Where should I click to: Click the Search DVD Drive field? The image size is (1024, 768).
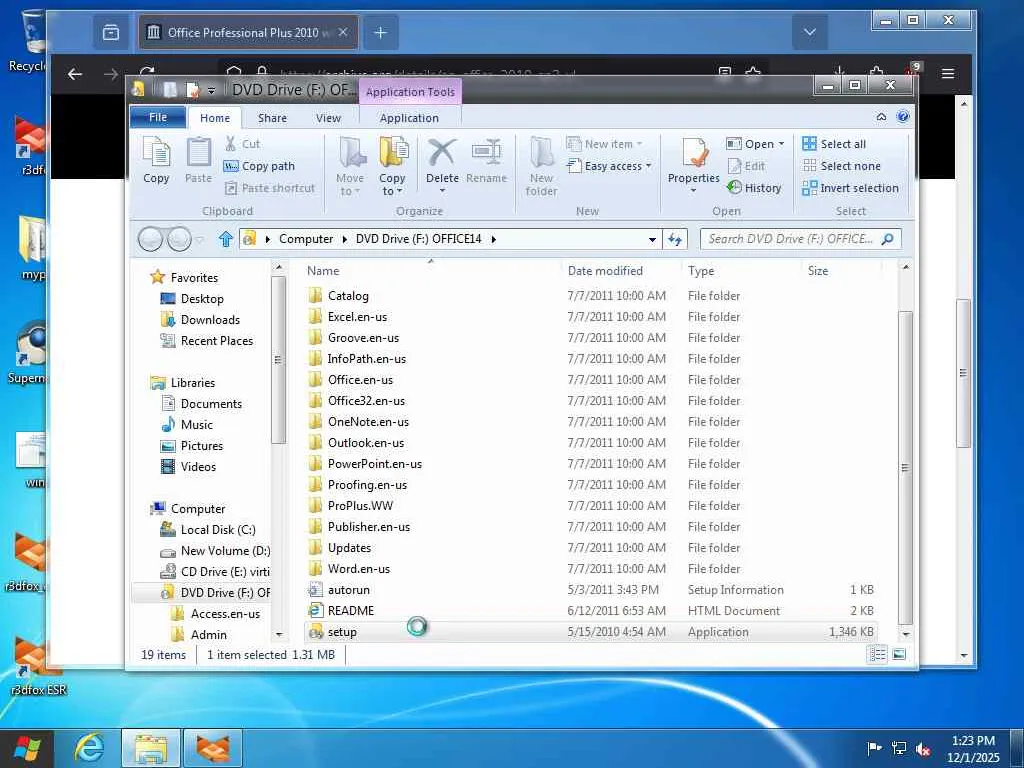point(801,239)
